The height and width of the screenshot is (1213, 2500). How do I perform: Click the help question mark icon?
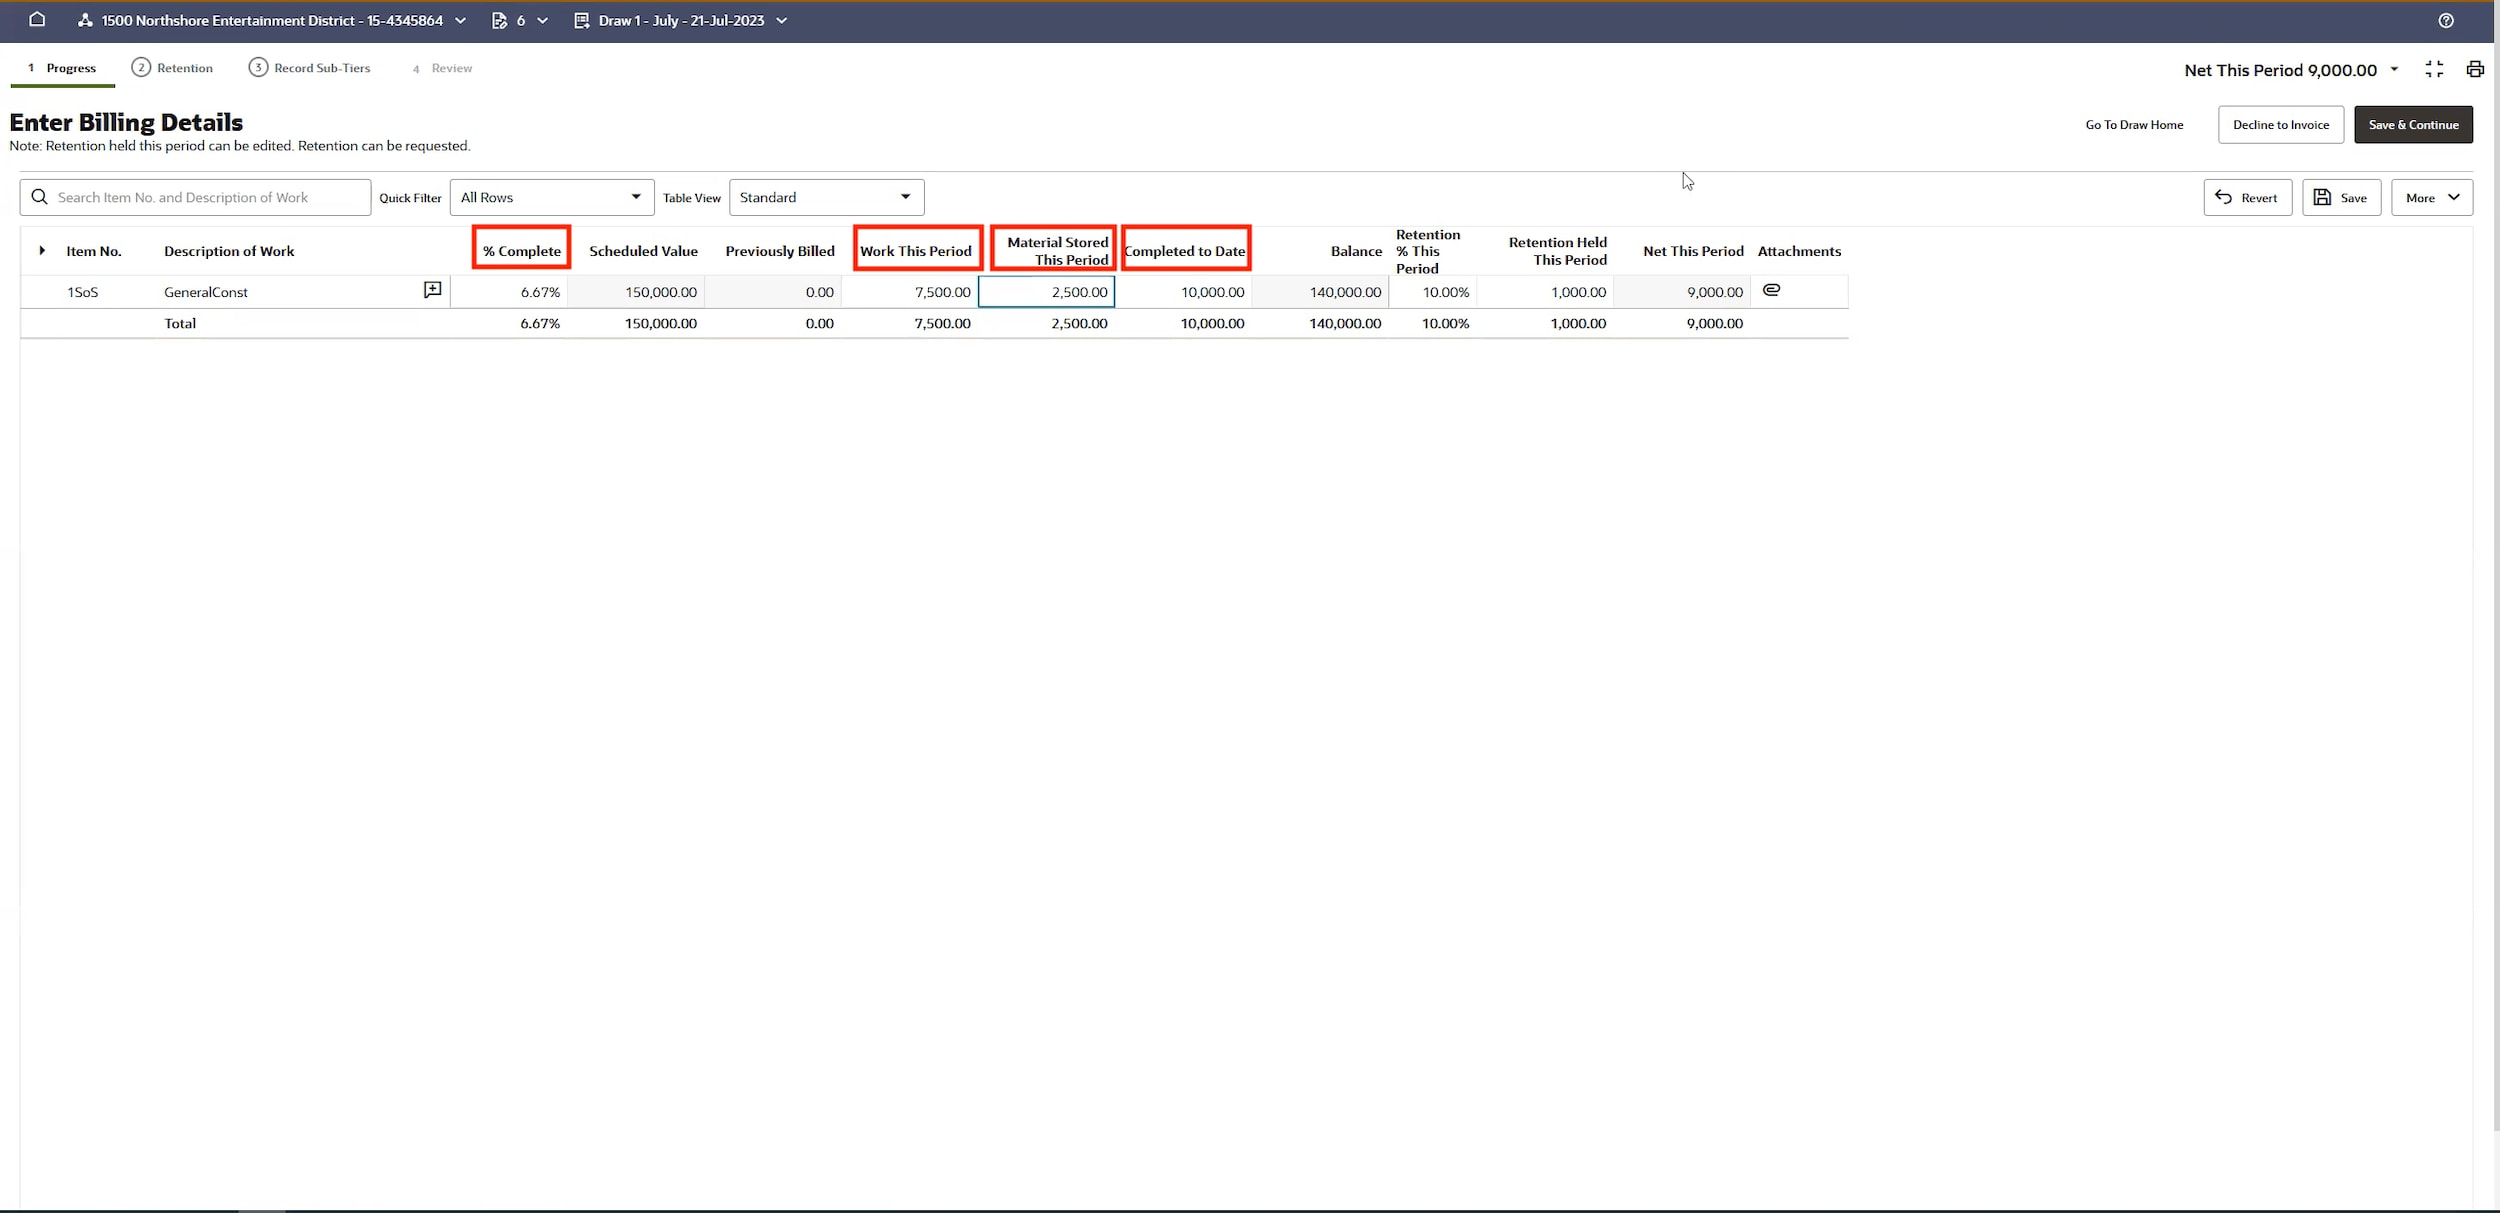pyautogui.click(x=2445, y=20)
